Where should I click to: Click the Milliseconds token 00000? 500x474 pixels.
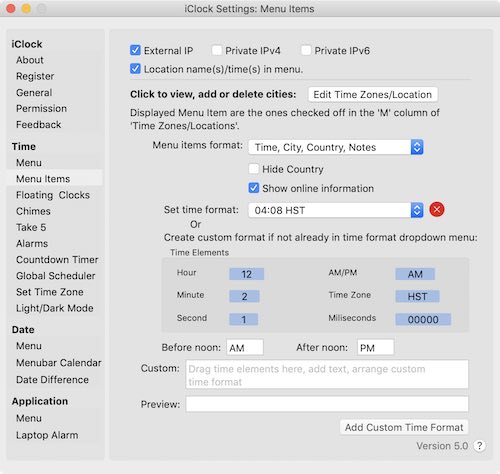coord(423,319)
